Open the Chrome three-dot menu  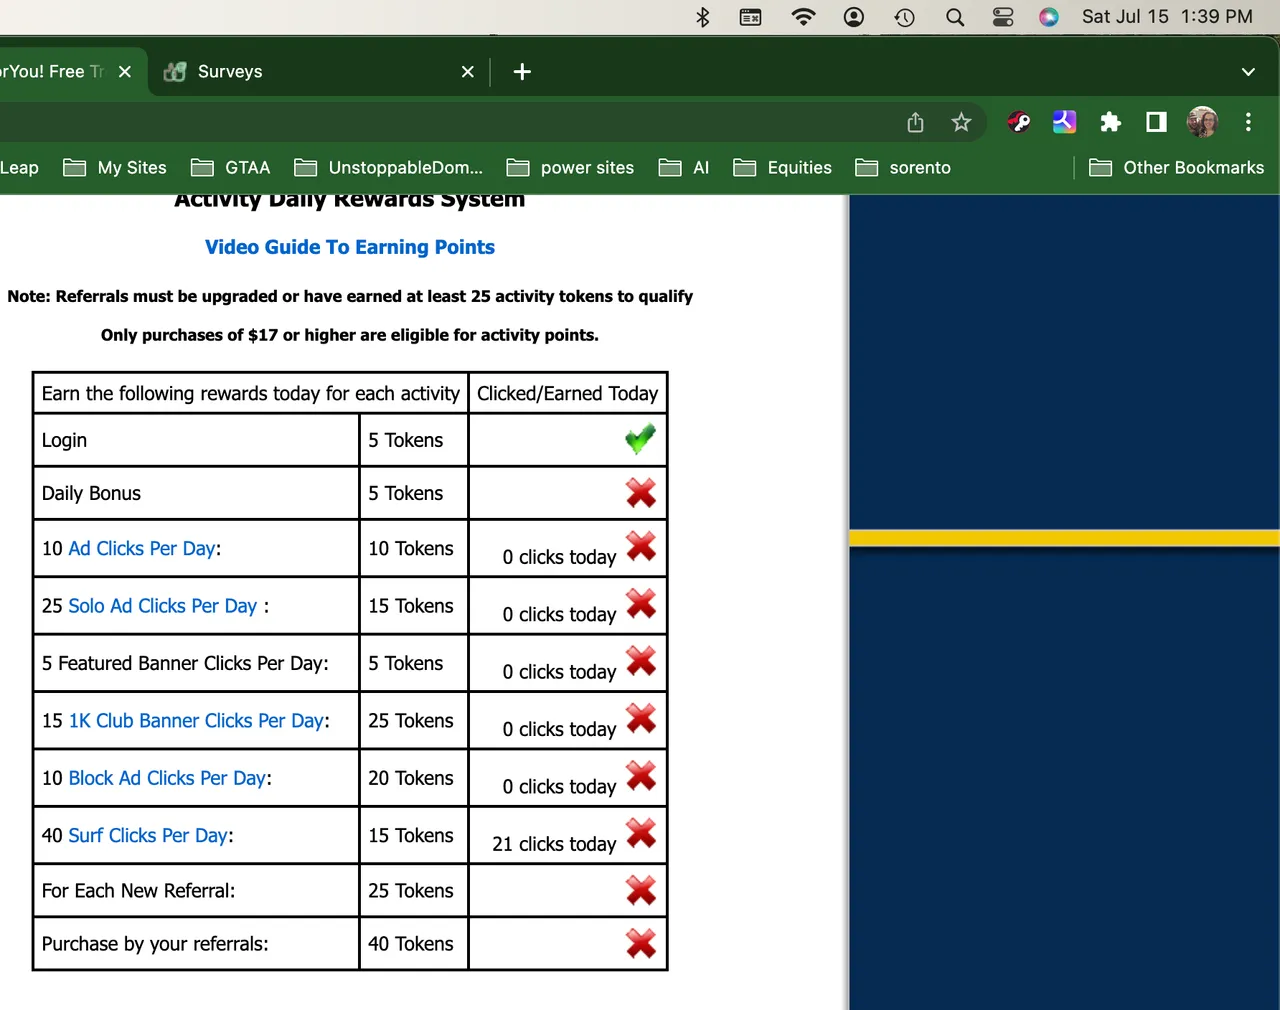1248,122
